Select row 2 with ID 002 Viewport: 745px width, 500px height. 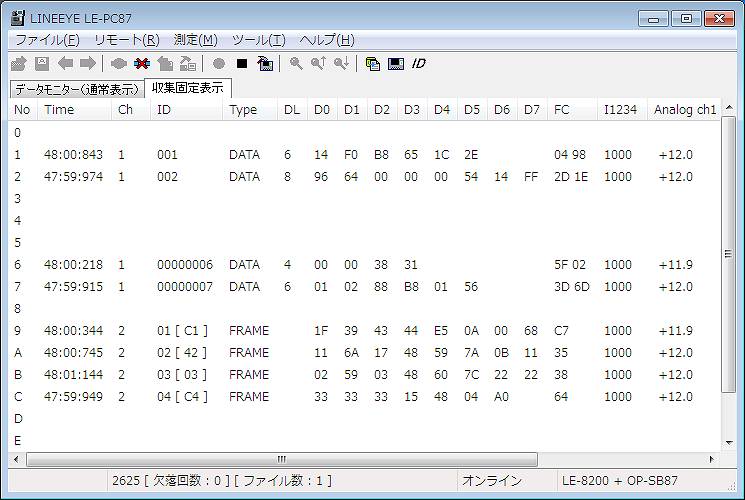pos(167,177)
